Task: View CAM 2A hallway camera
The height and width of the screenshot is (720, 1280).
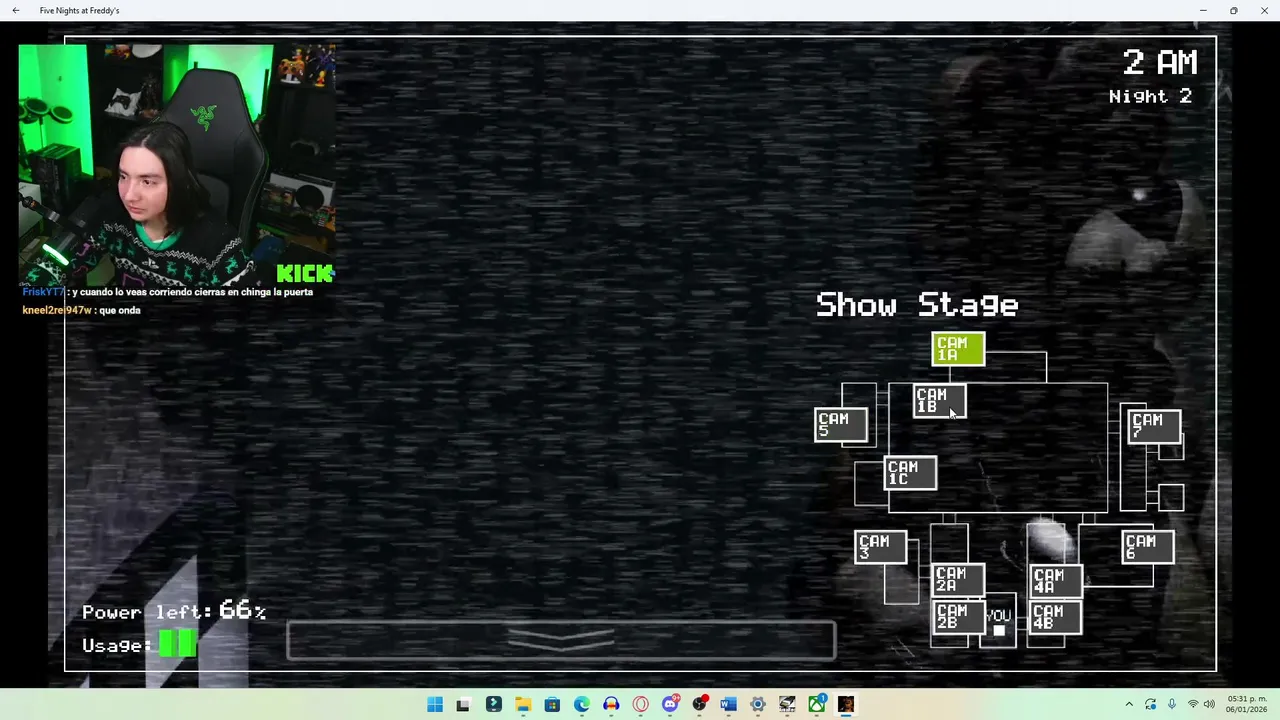Action: click(x=958, y=580)
